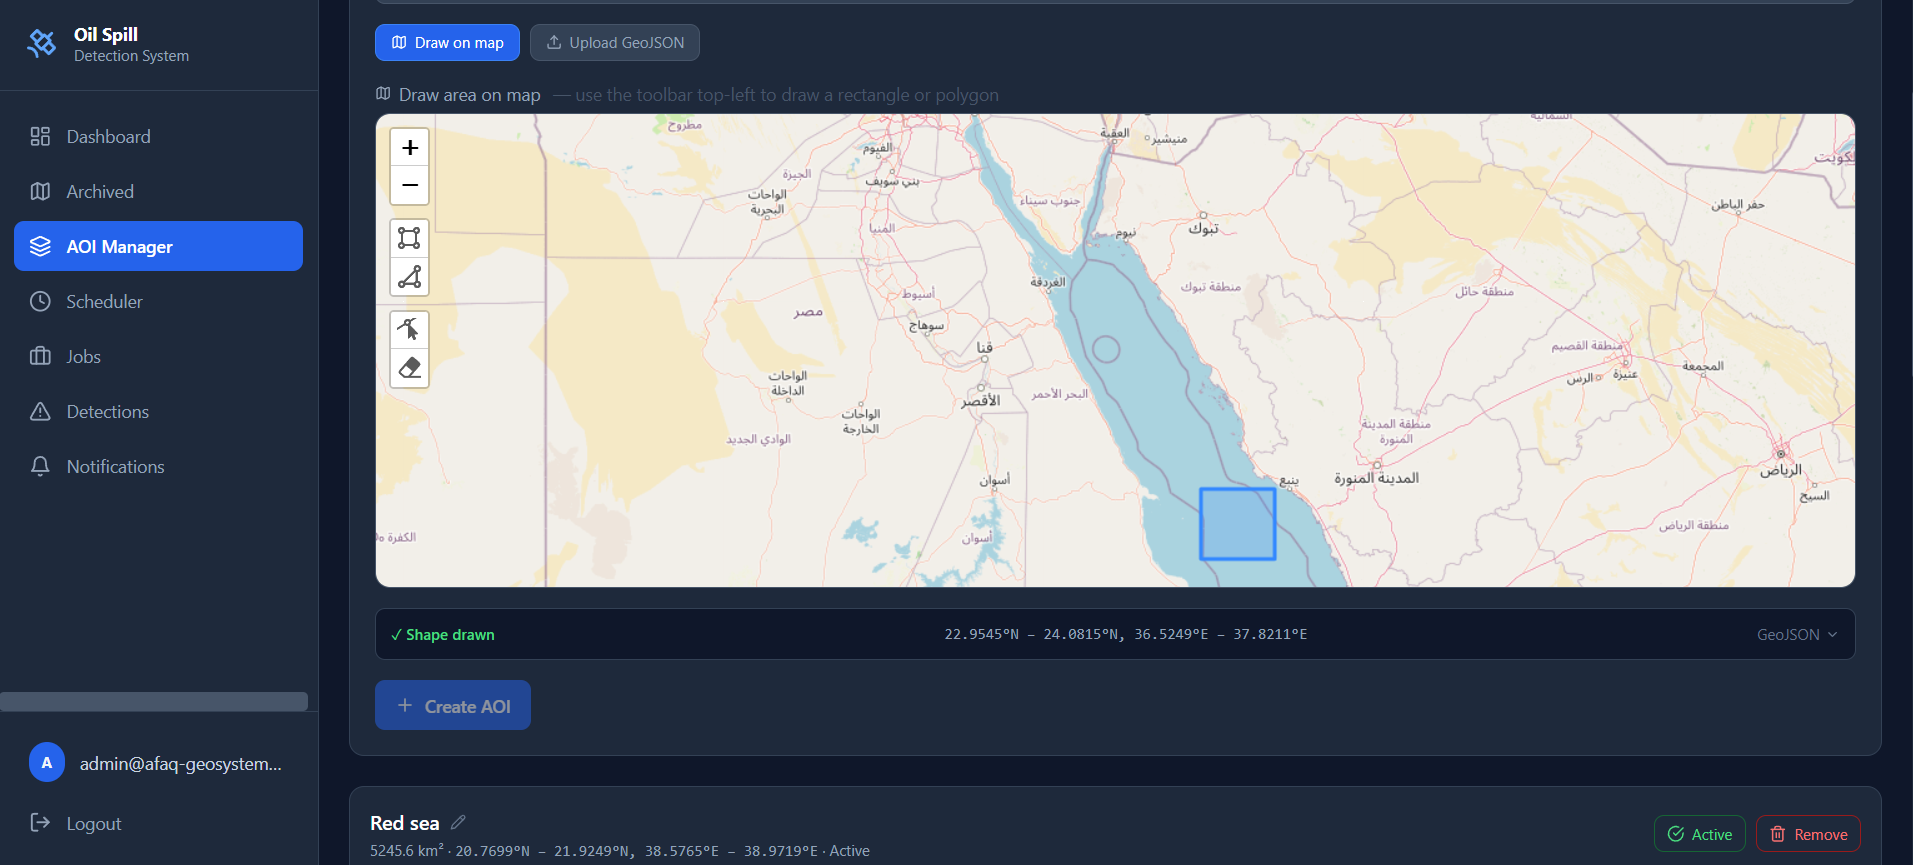Edit the Red sea AOI name
The width and height of the screenshot is (1913, 865).
click(458, 822)
